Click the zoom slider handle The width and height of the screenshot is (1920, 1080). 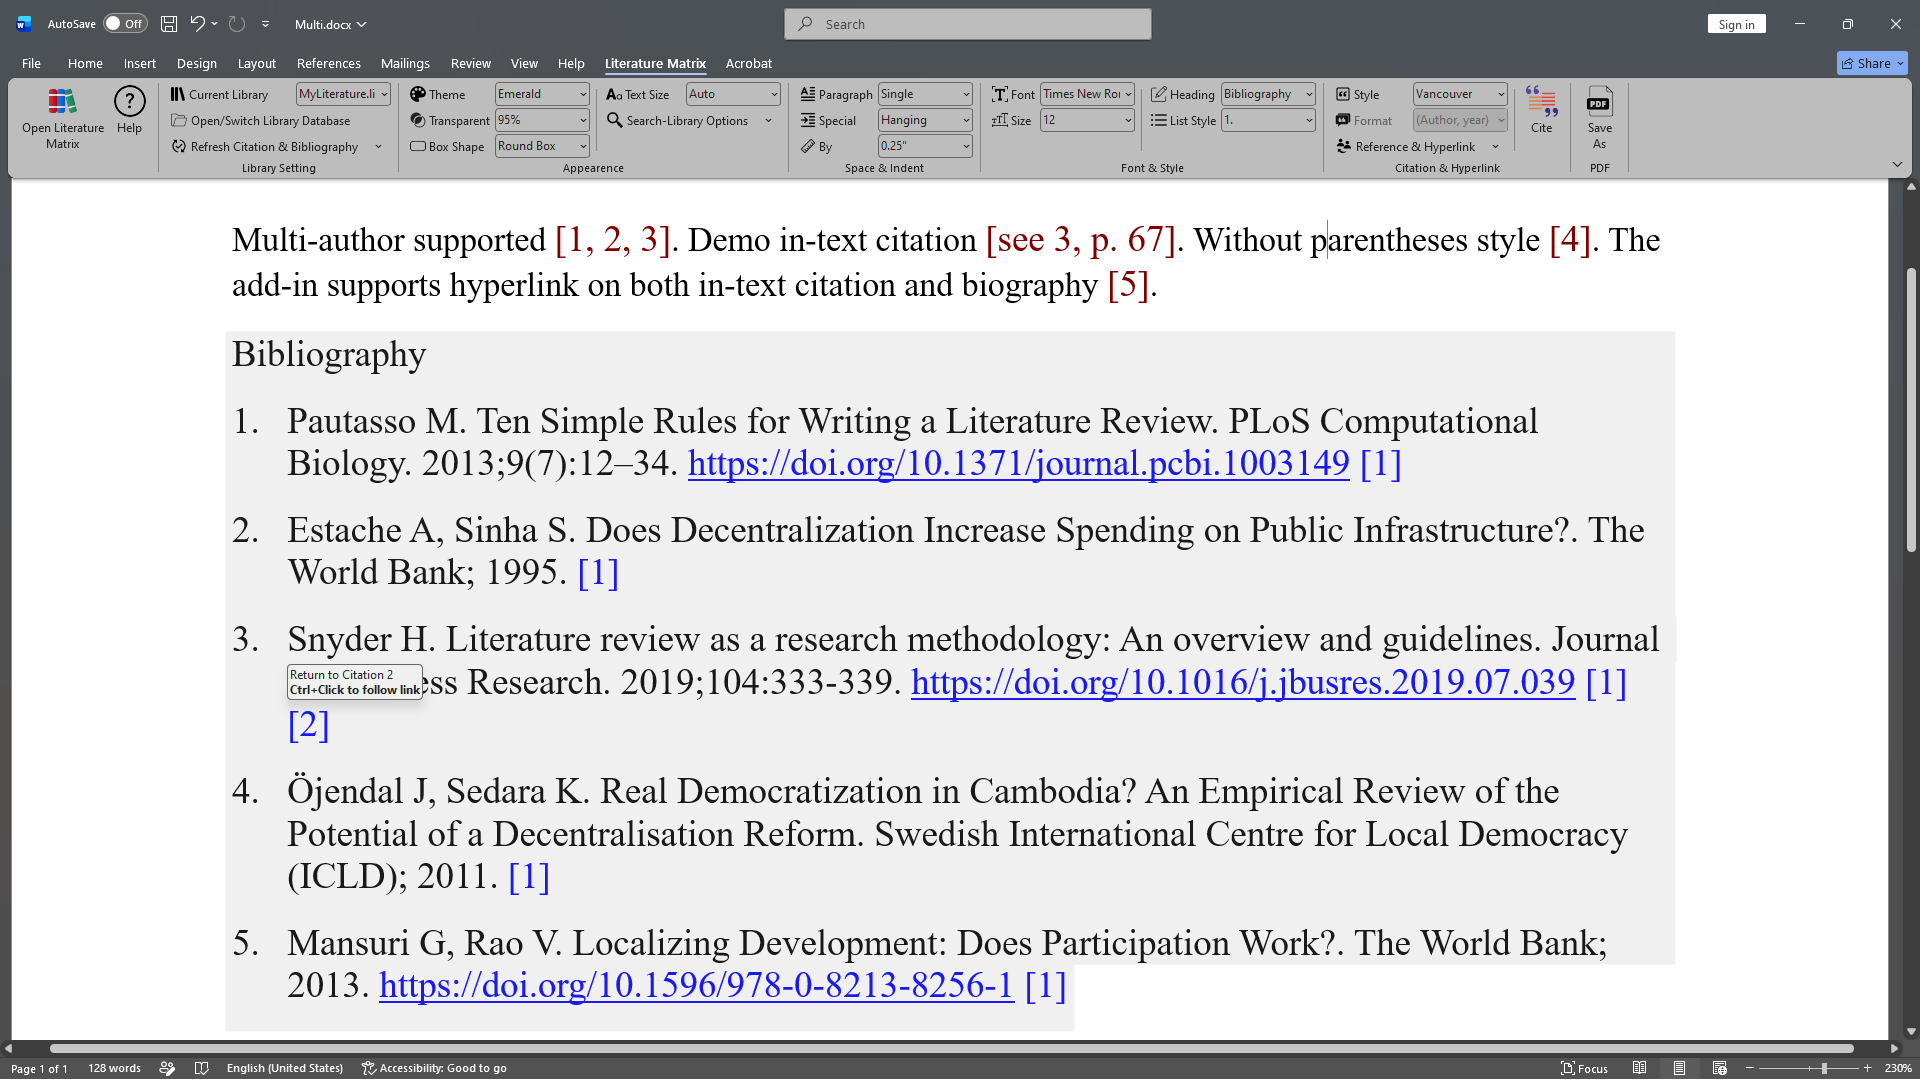point(1824,1068)
